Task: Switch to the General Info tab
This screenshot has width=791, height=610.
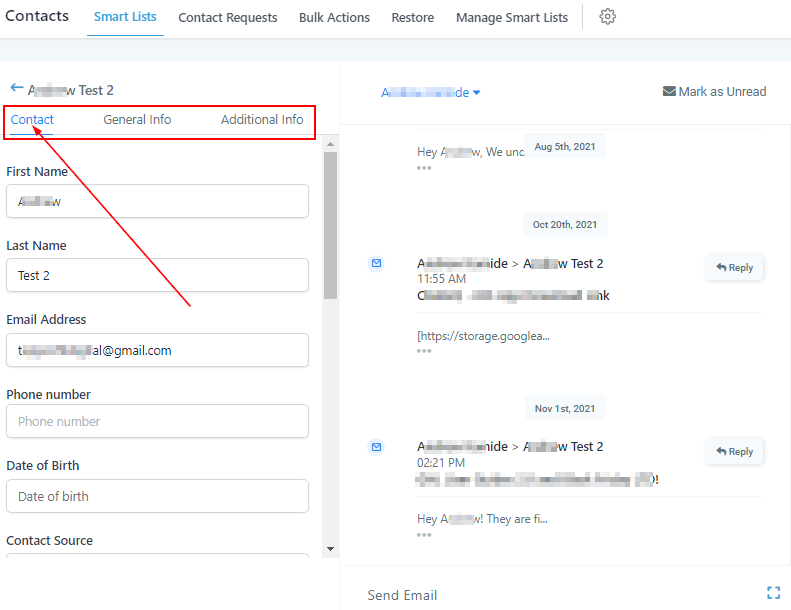Action: [137, 119]
